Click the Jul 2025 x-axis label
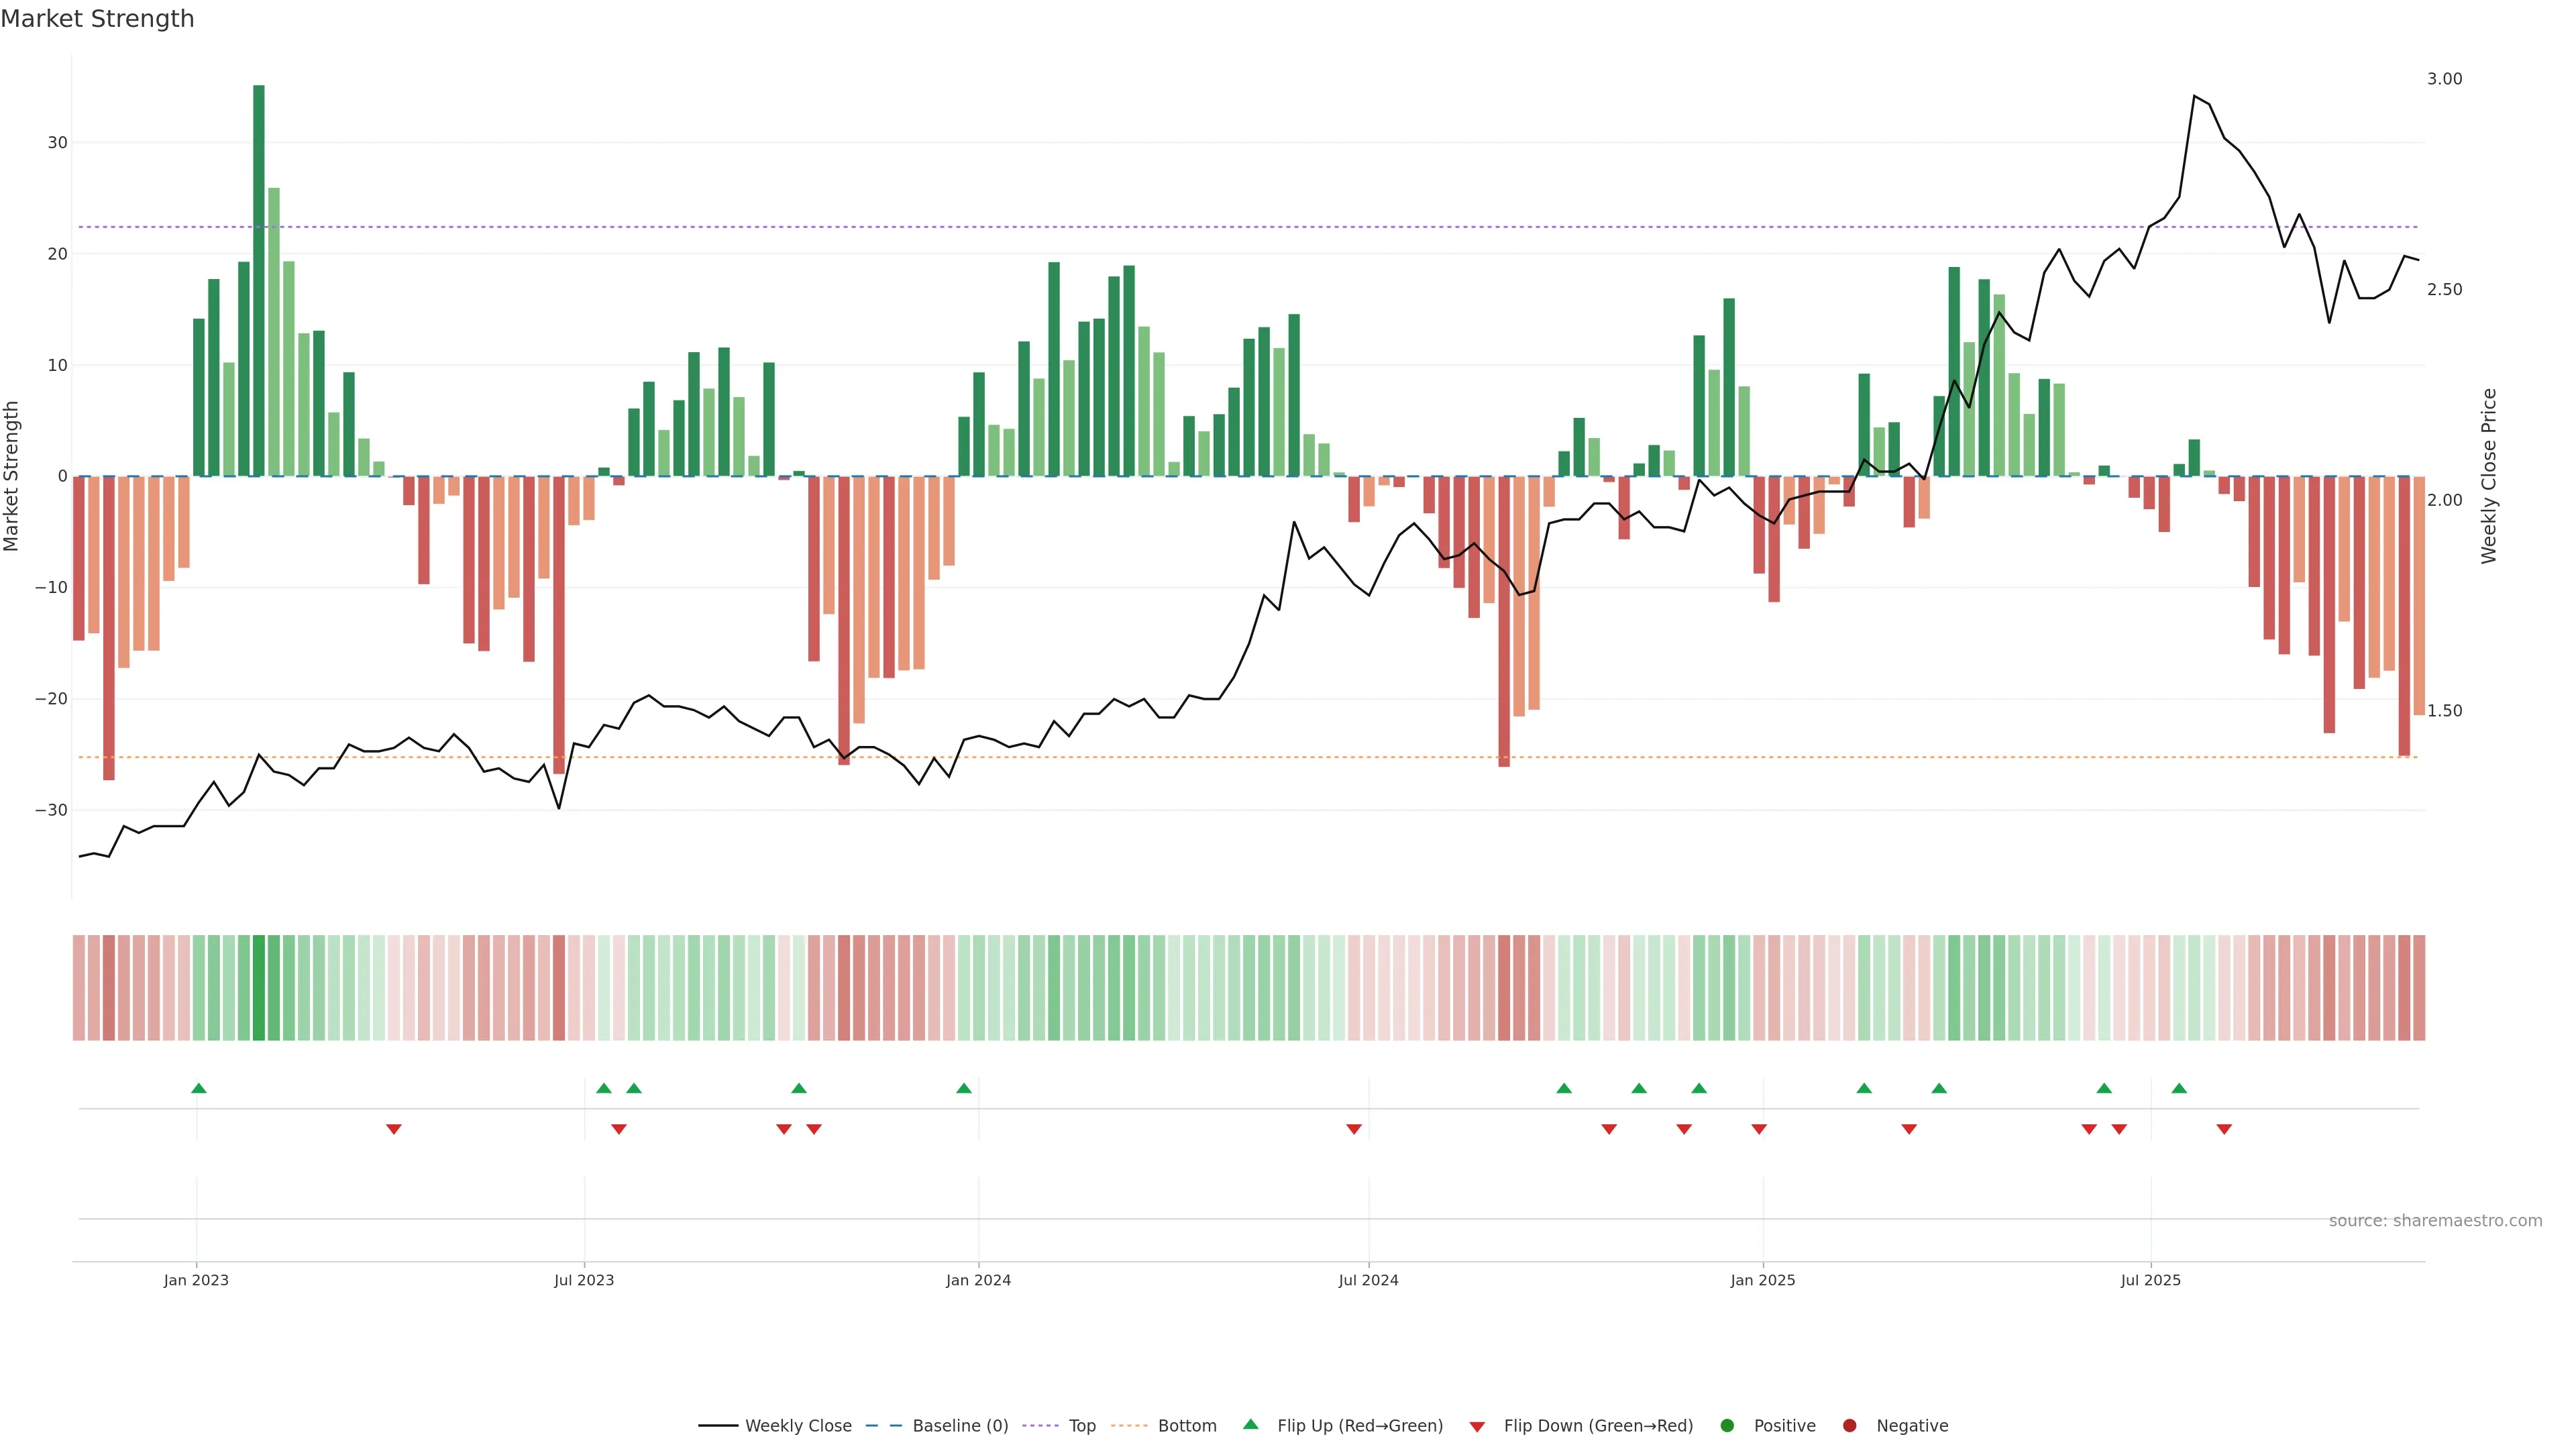 2151,1280
